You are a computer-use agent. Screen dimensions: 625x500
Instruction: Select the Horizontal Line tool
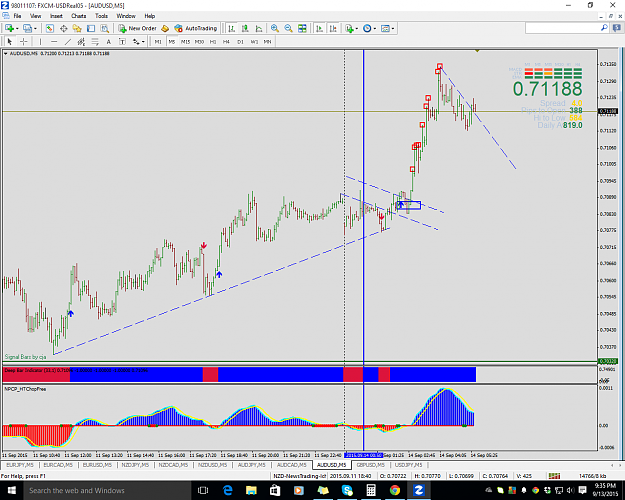coord(54,41)
